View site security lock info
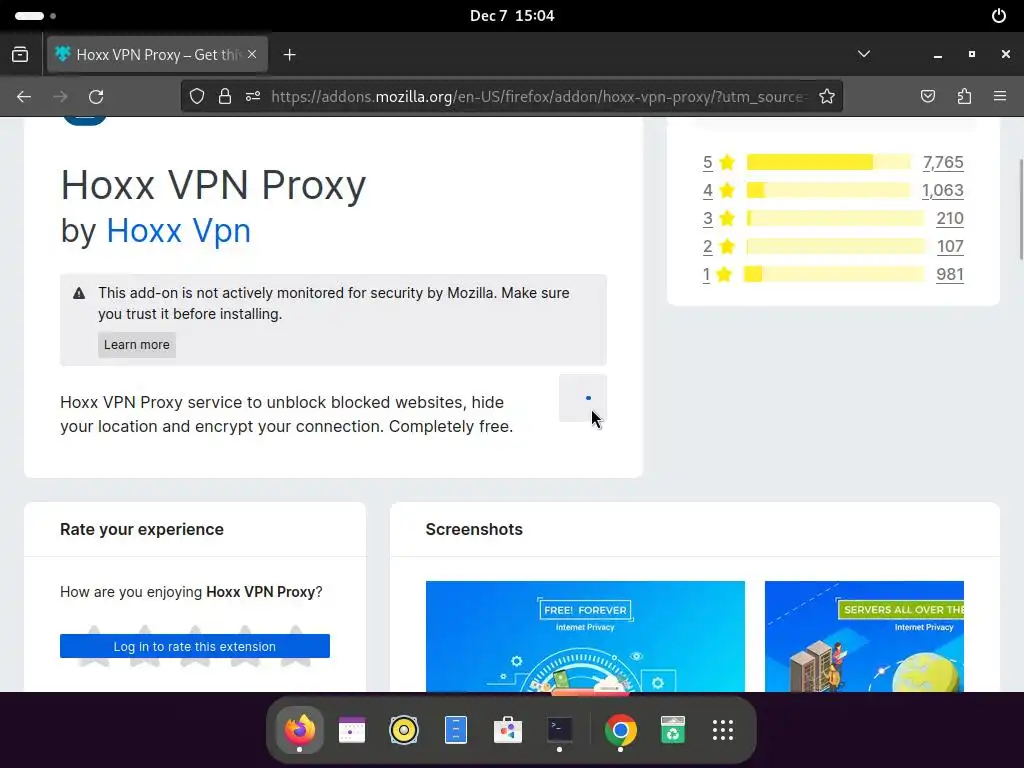The width and height of the screenshot is (1024, 768). pyautogui.click(x=225, y=97)
